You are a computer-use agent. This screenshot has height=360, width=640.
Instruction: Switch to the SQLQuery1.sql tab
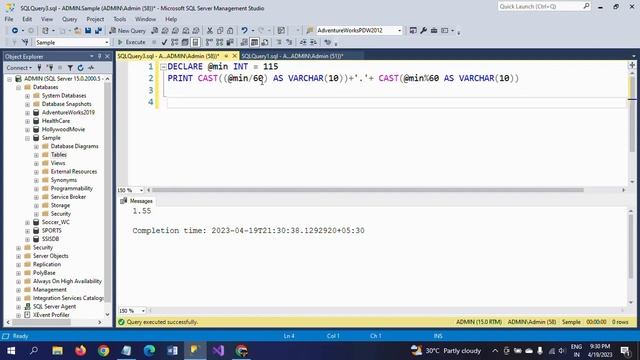(x=292, y=56)
